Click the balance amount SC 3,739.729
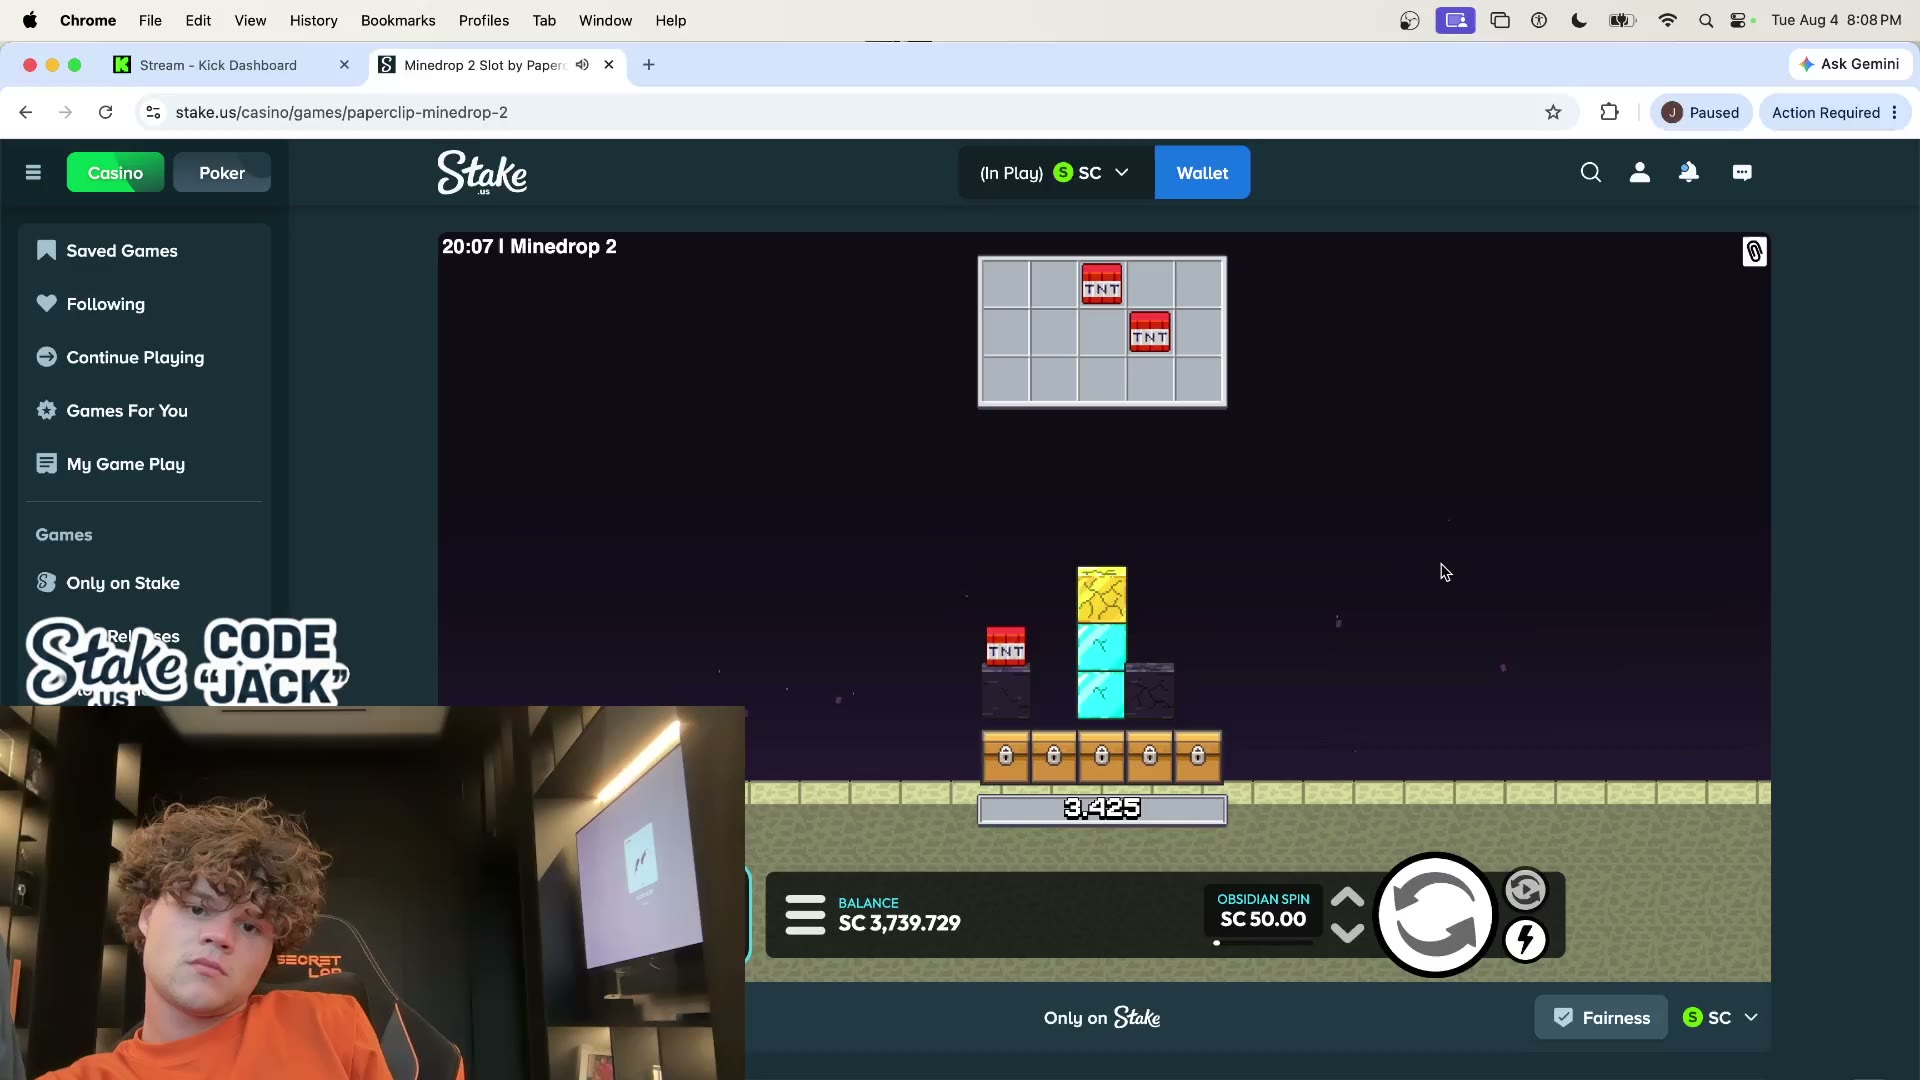The height and width of the screenshot is (1080, 1920). (x=899, y=923)
